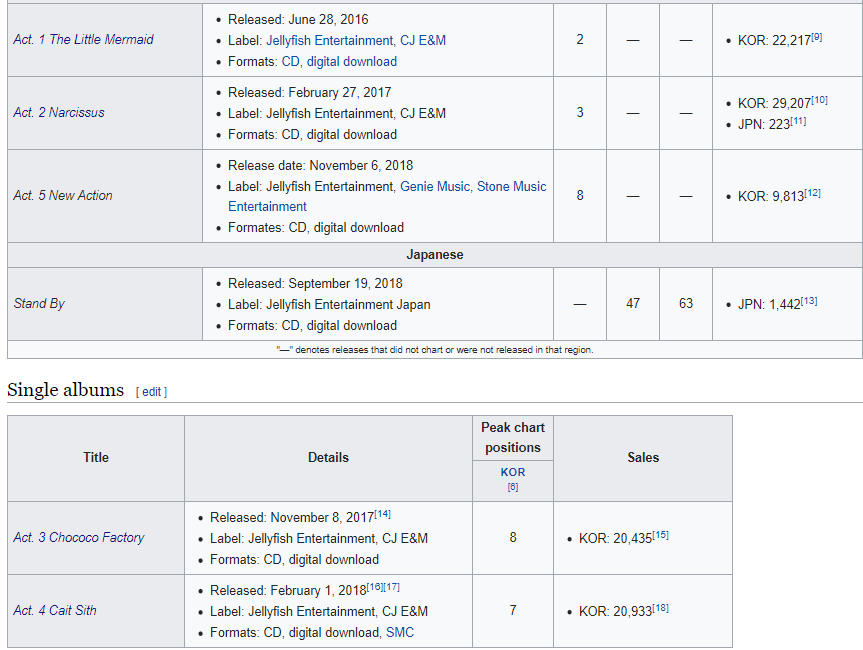This screenshot has width=863, height=650.
Task: Click the 'Label: Jellyfish Entertainment Japan' text
Action: click(x=329, y=305)
